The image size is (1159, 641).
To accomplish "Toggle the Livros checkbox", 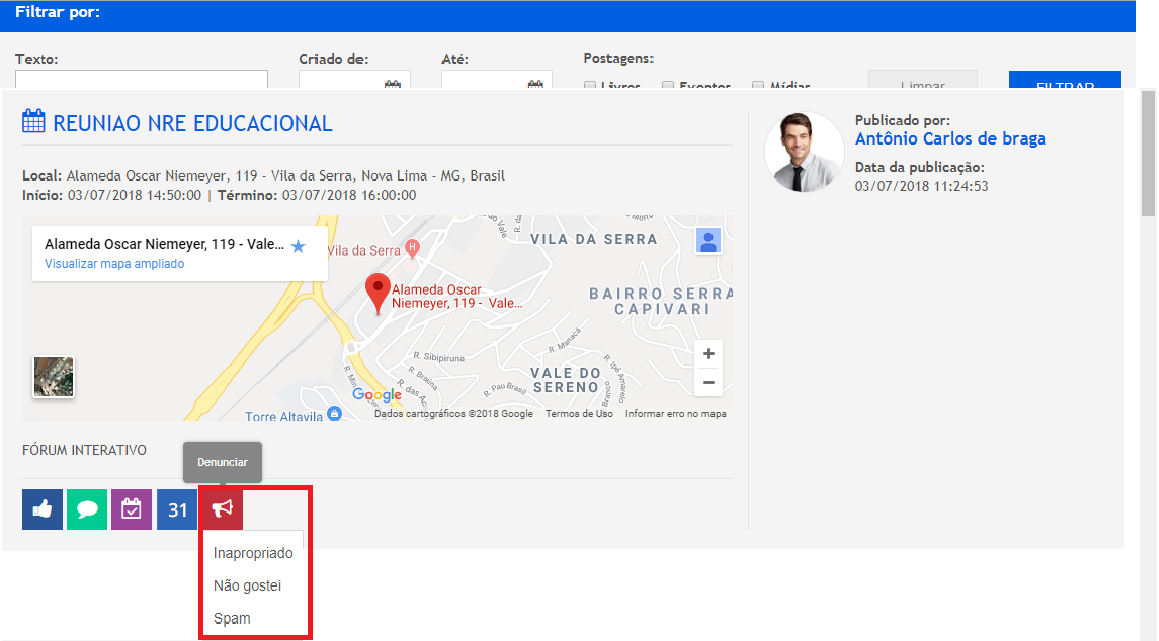I will (x=590, y=87).
